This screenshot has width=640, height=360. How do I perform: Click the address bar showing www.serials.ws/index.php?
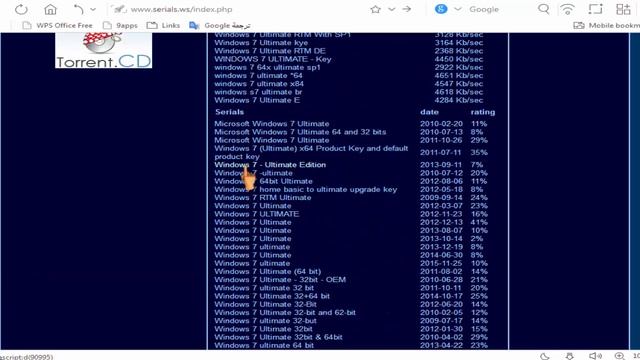(x=181, y=9)
